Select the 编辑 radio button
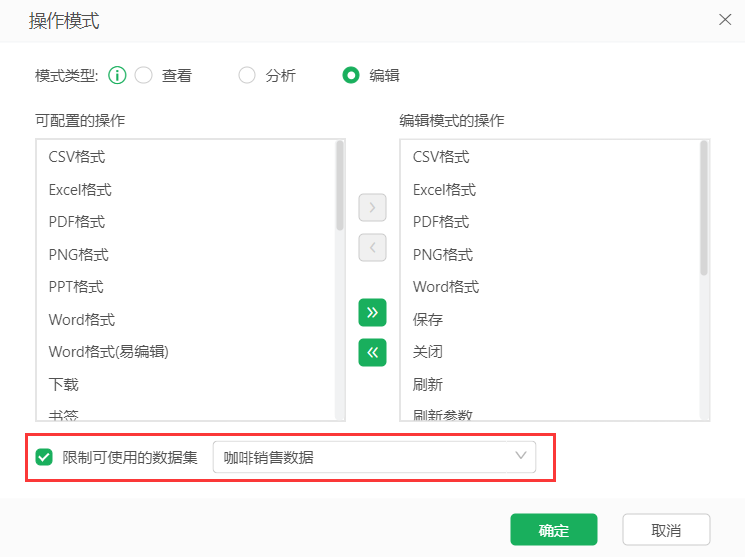The width and height of the screenshot is (745, 557). (351, 75)
